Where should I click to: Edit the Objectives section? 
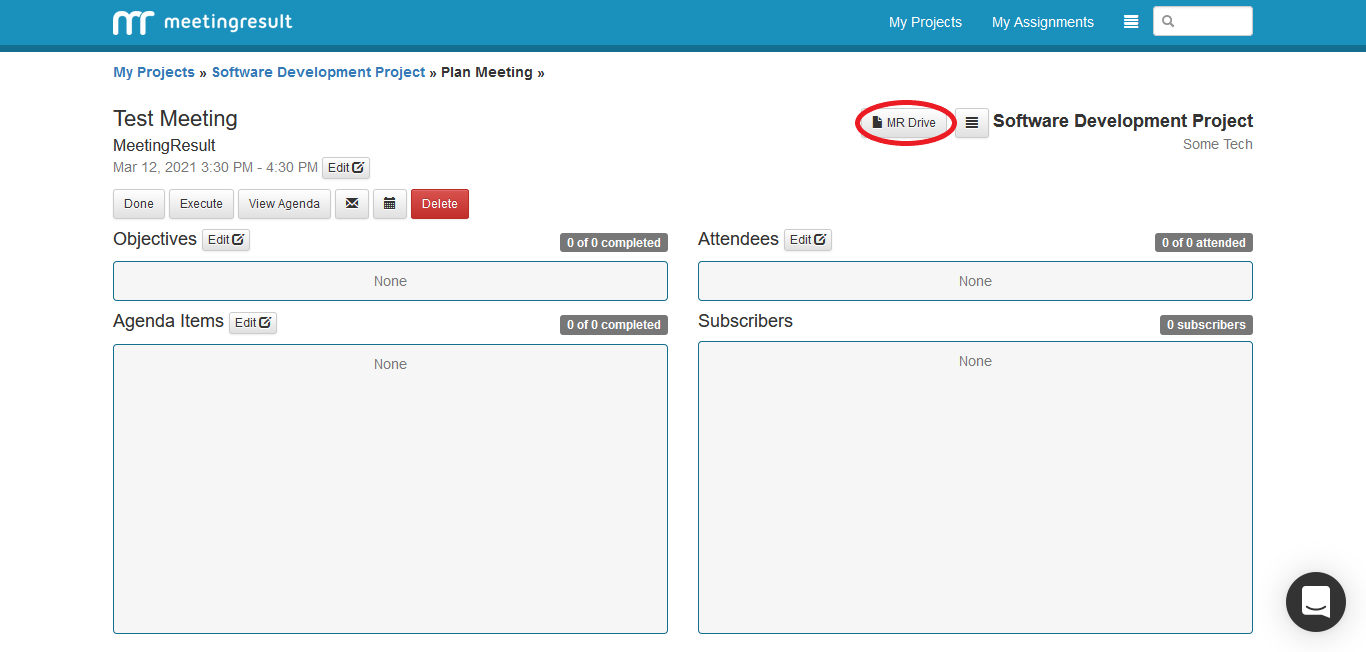click(x=226, y=240)
